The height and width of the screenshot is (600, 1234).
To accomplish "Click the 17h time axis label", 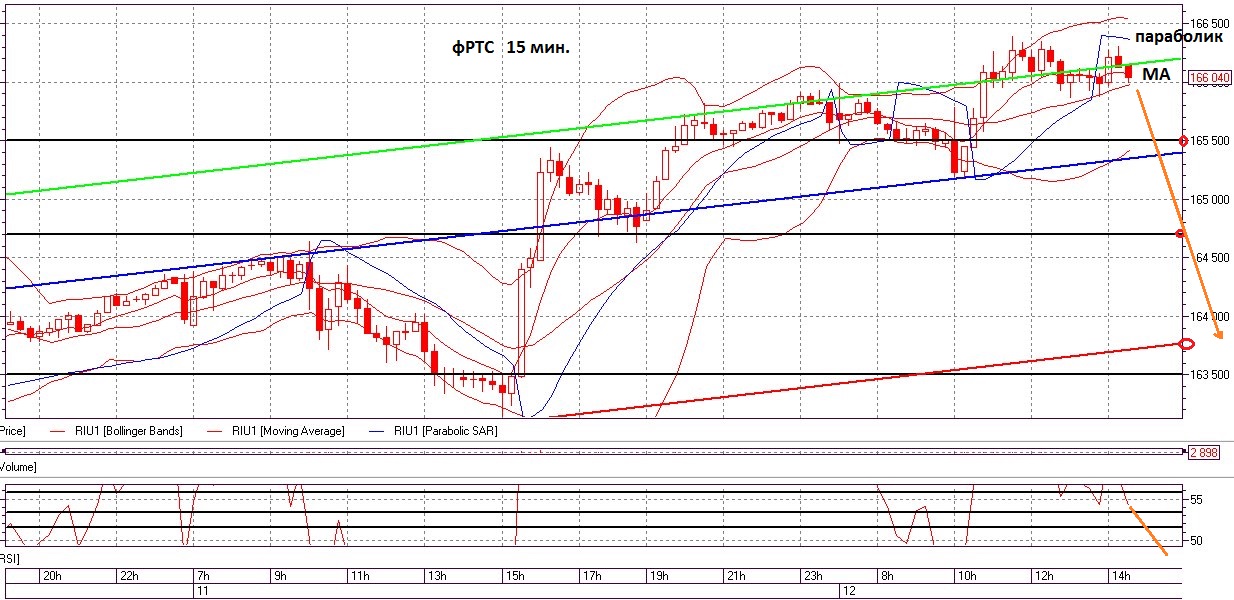I will [592, 575].
